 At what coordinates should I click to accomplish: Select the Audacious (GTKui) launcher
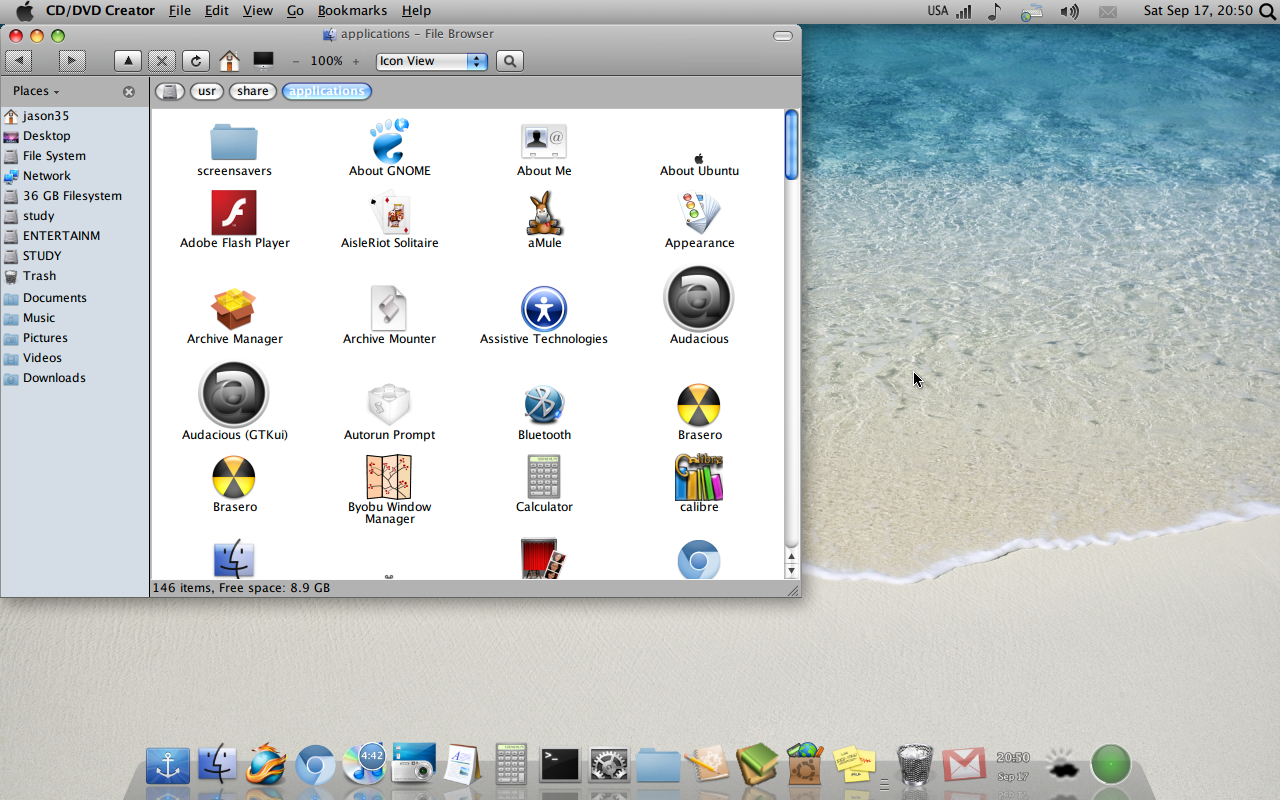point(234,395)
